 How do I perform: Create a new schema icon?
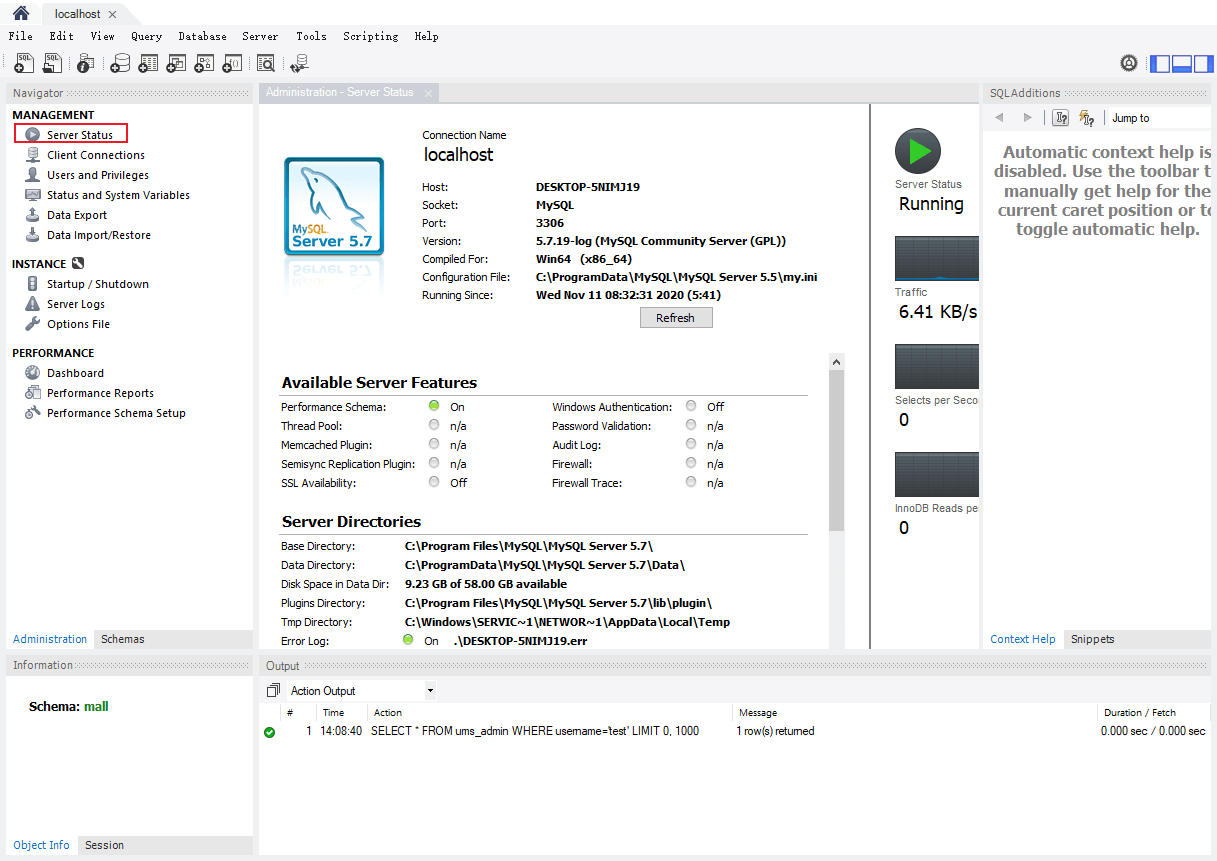coord(120,64)
